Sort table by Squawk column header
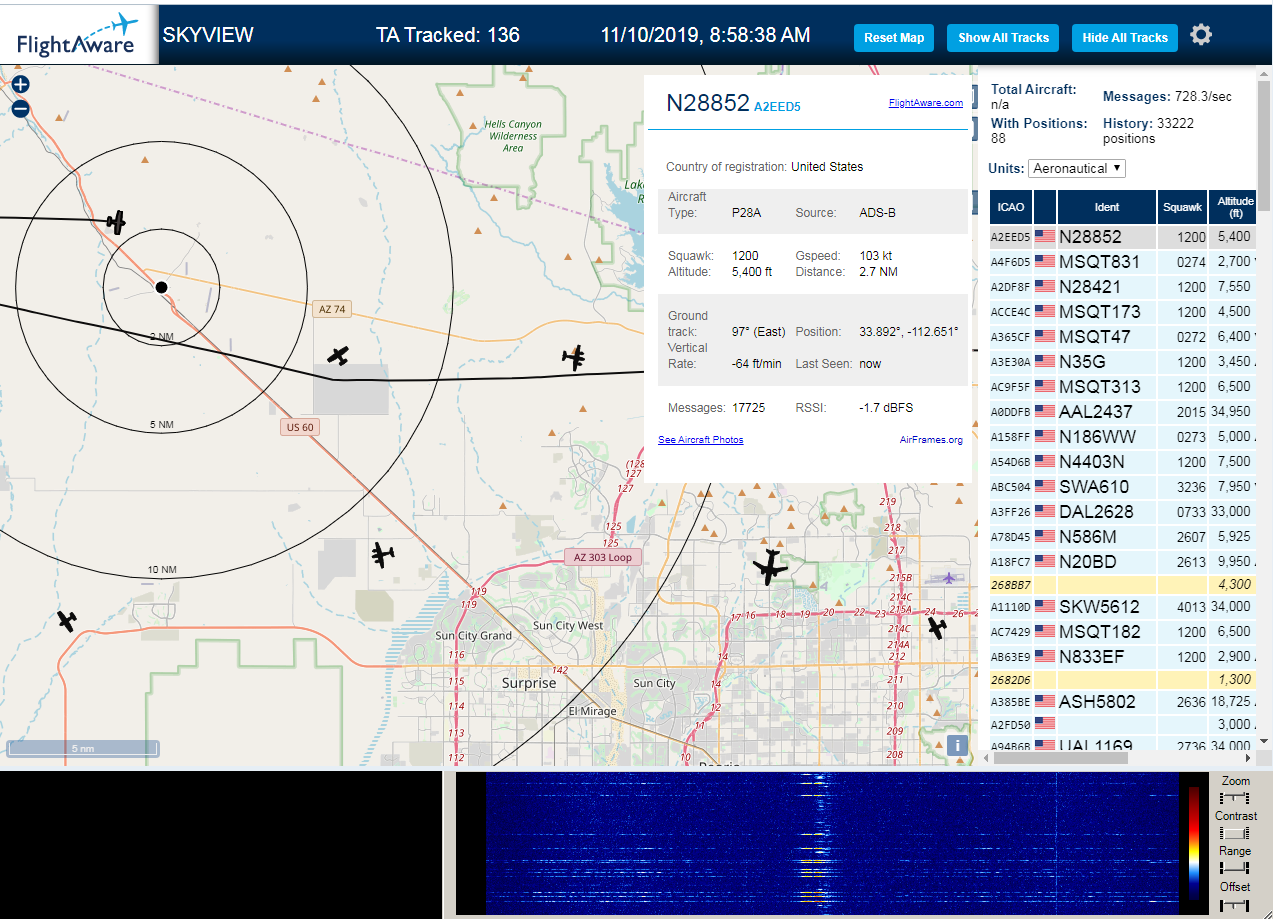This screenshot has width=1273, height=919. tap(1182, 207)
